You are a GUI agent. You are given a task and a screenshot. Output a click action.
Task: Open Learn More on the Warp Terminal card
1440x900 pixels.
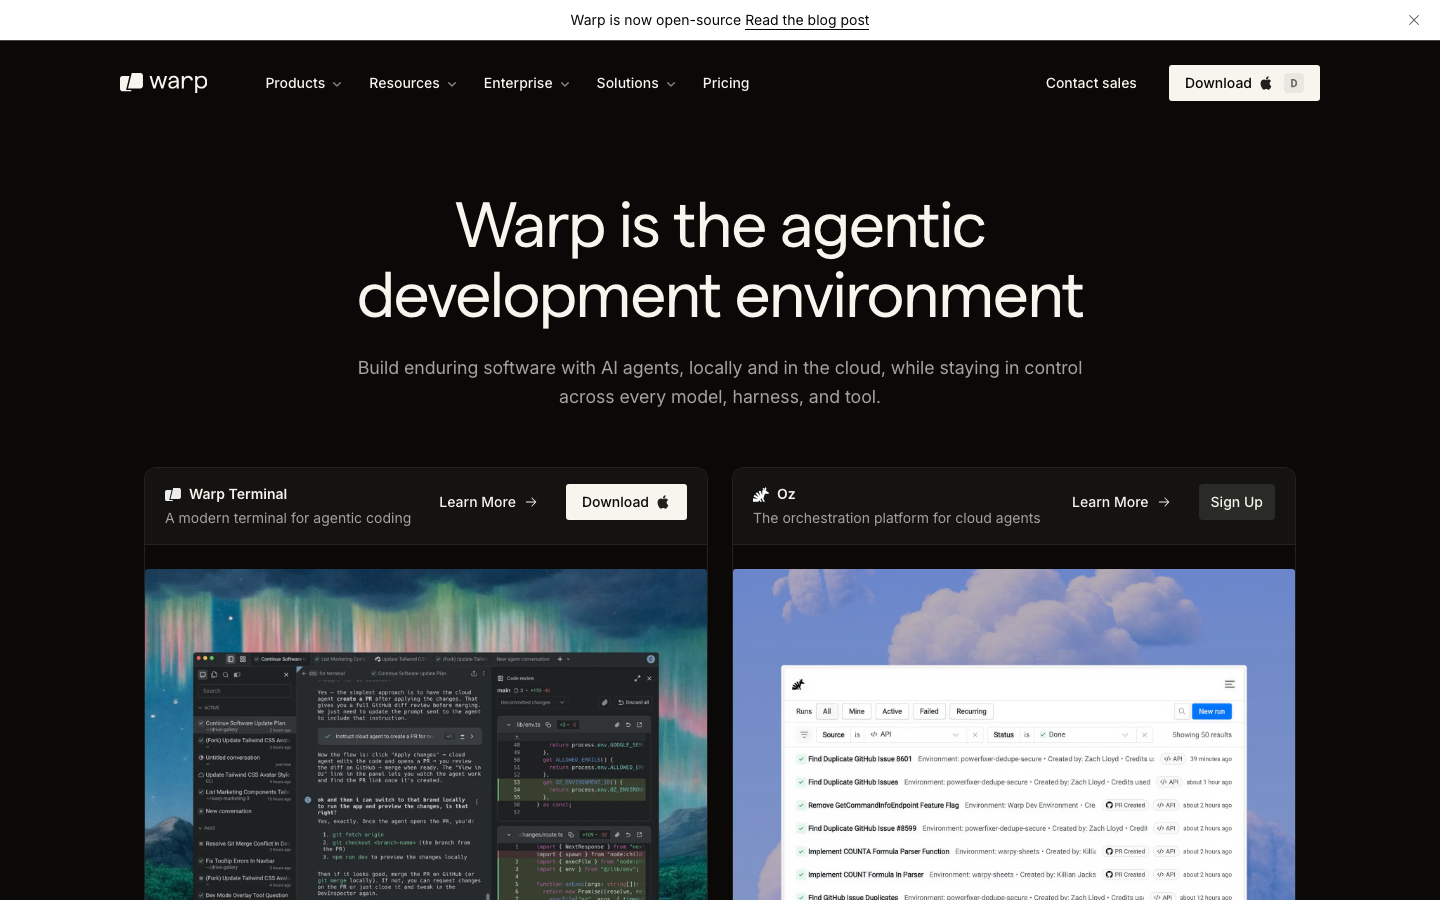[488, 502]
